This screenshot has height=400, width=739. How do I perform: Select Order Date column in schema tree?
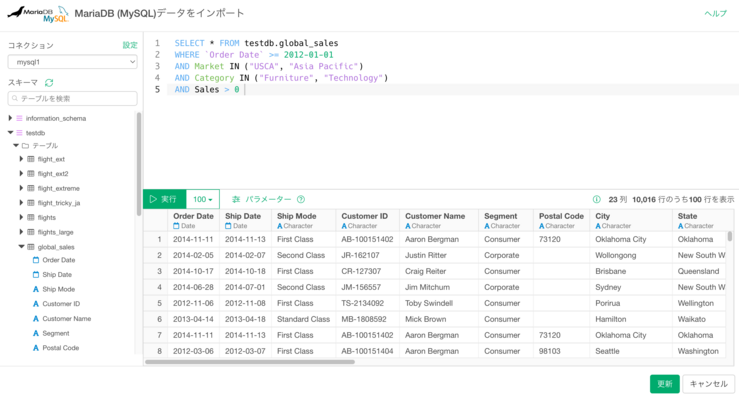(58, 260)
